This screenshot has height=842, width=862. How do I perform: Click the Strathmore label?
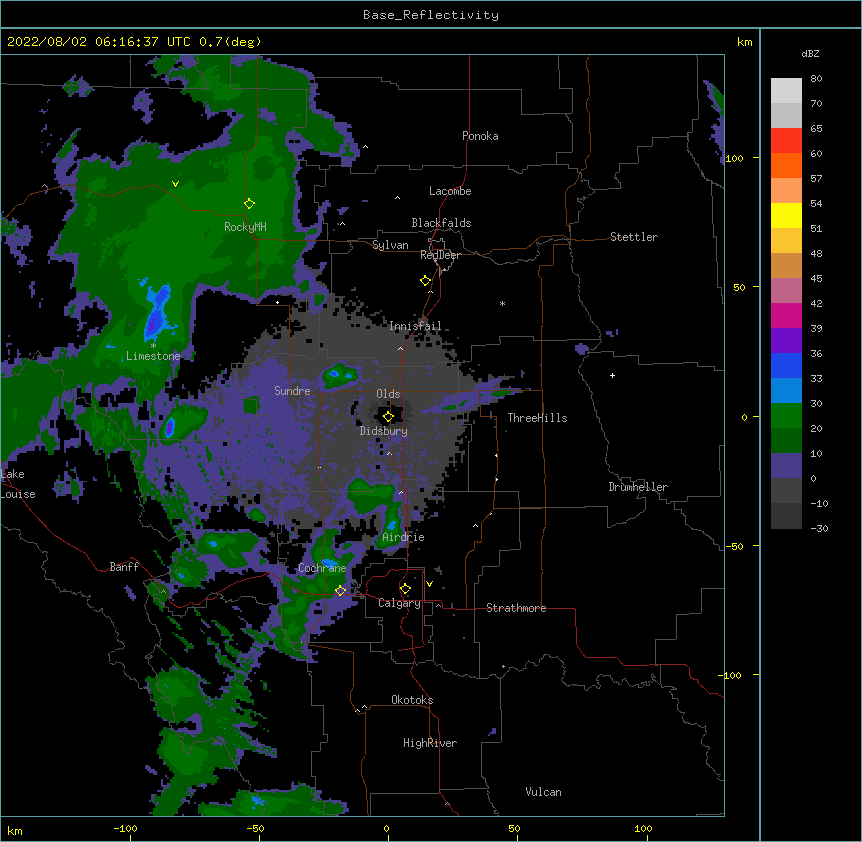point(516,608)
